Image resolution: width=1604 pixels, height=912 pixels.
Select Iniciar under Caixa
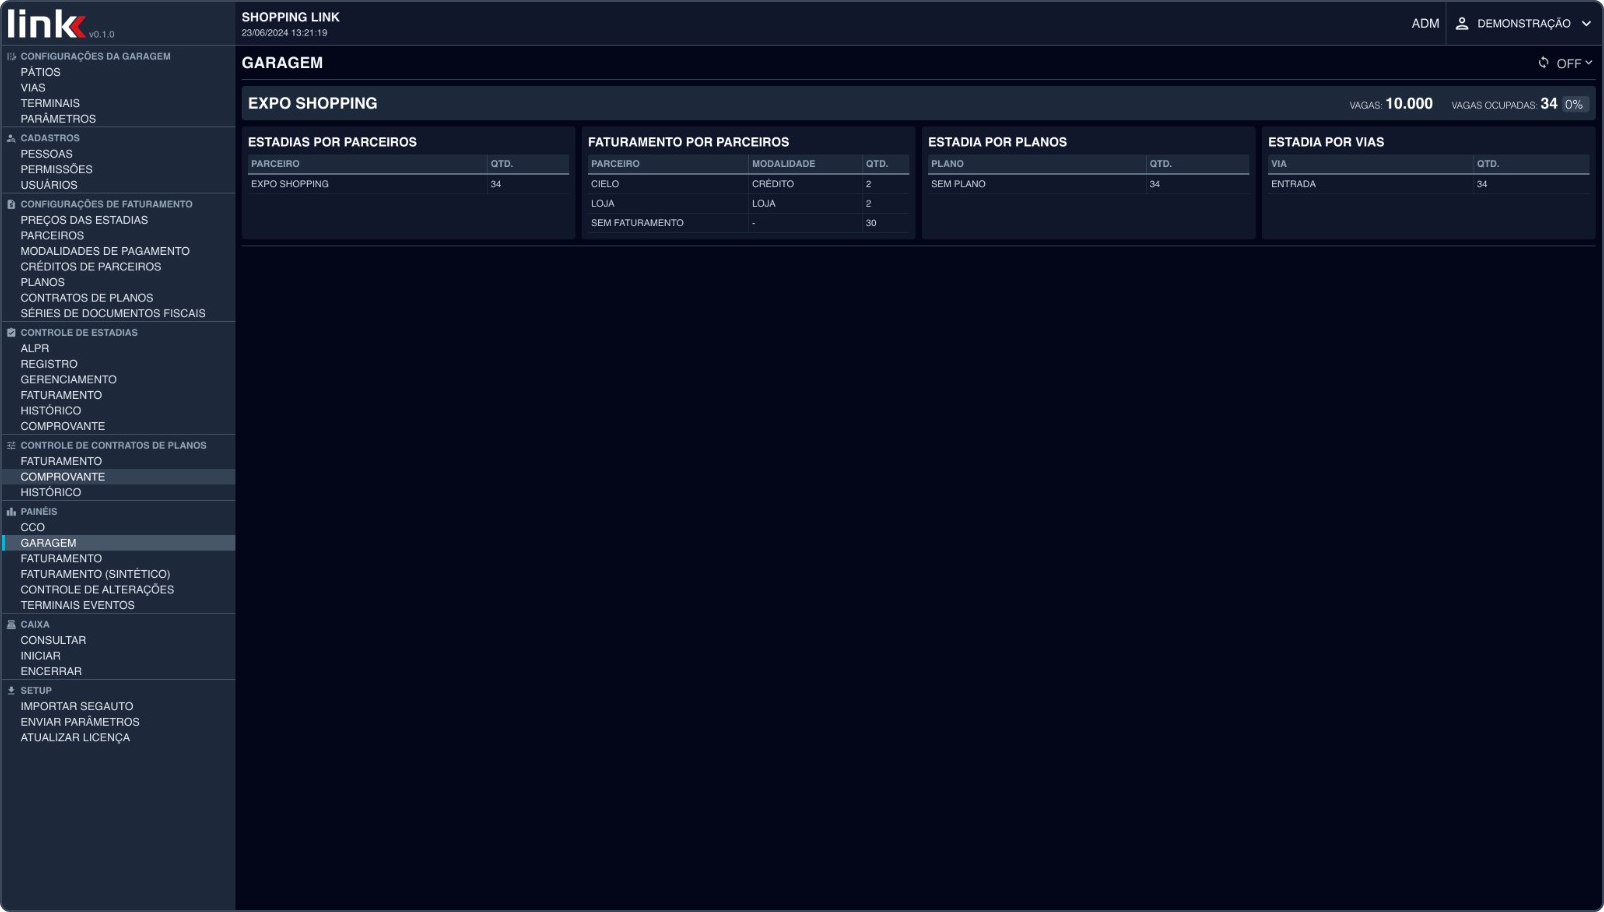(118, 656)
